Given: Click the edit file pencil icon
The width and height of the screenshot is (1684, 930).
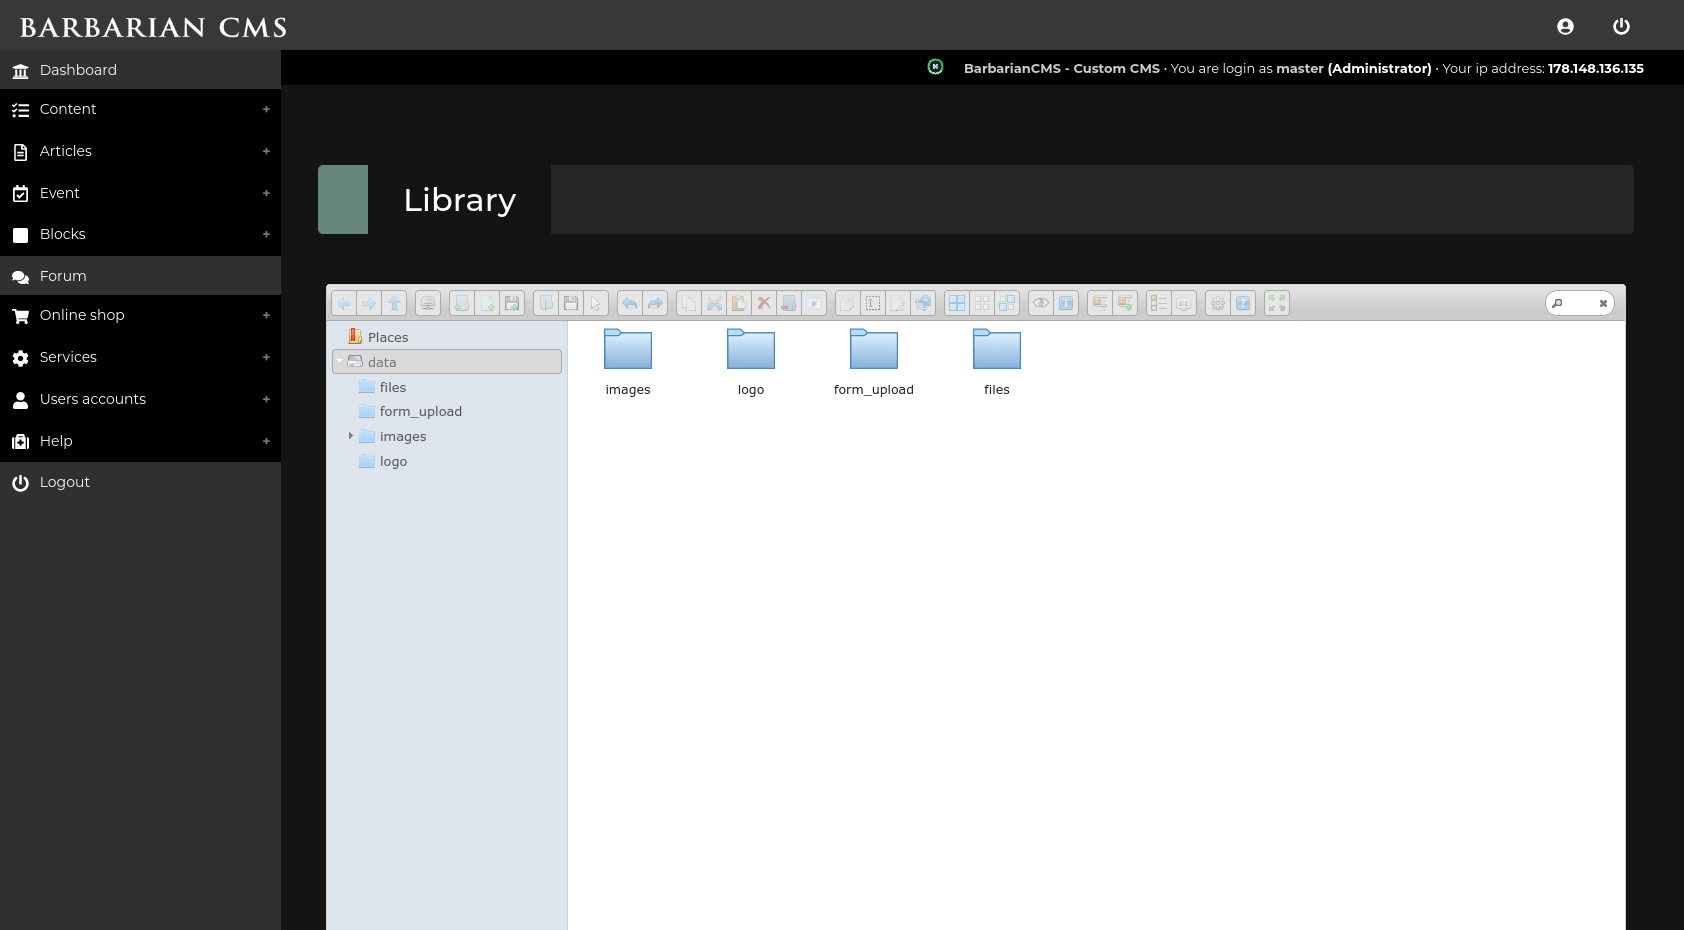Looking at the screenshot, I should 898,303.
